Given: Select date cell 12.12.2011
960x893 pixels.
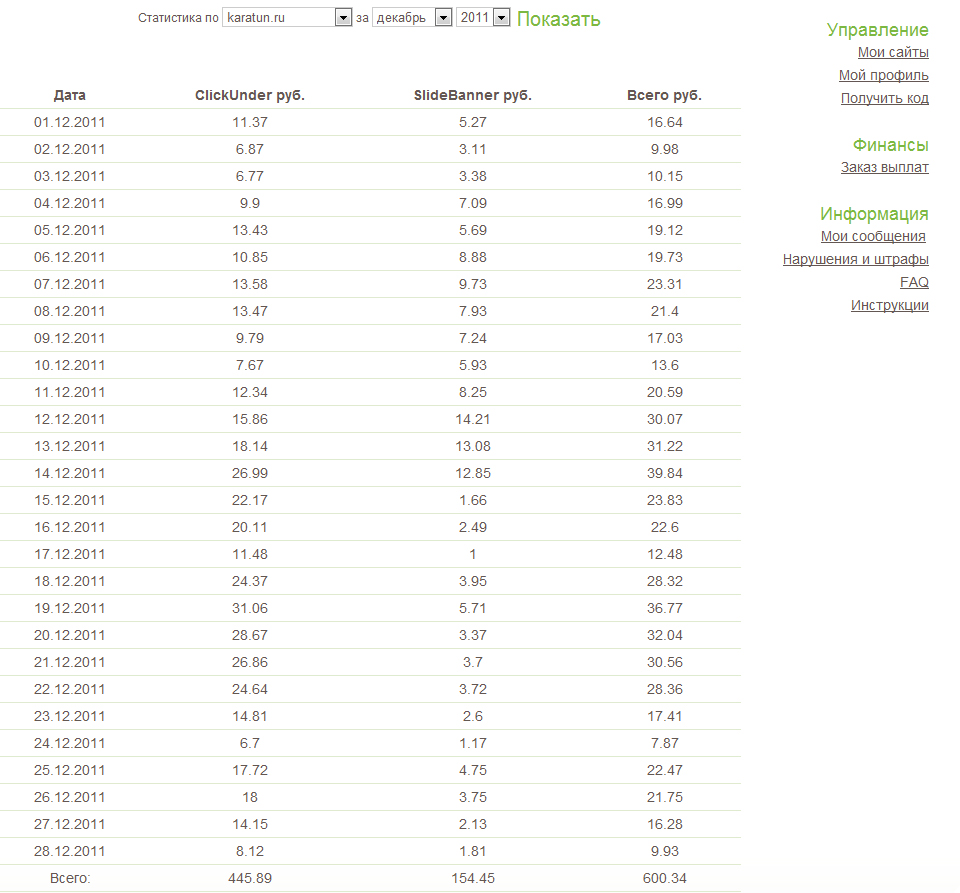Looking at the screenshot, I should coord(70,419).
